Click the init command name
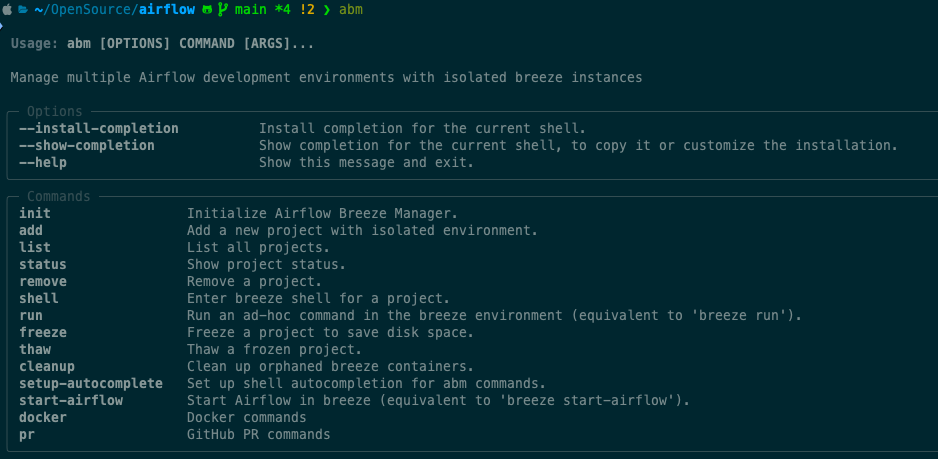 point(34,213)
